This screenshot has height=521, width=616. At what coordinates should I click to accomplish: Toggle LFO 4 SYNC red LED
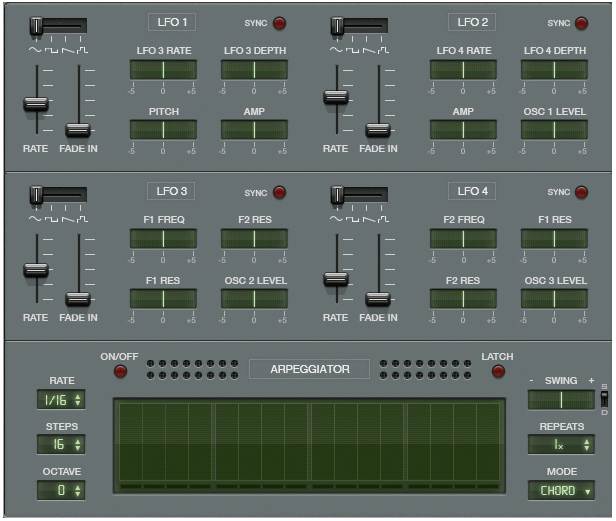(581, 192)
